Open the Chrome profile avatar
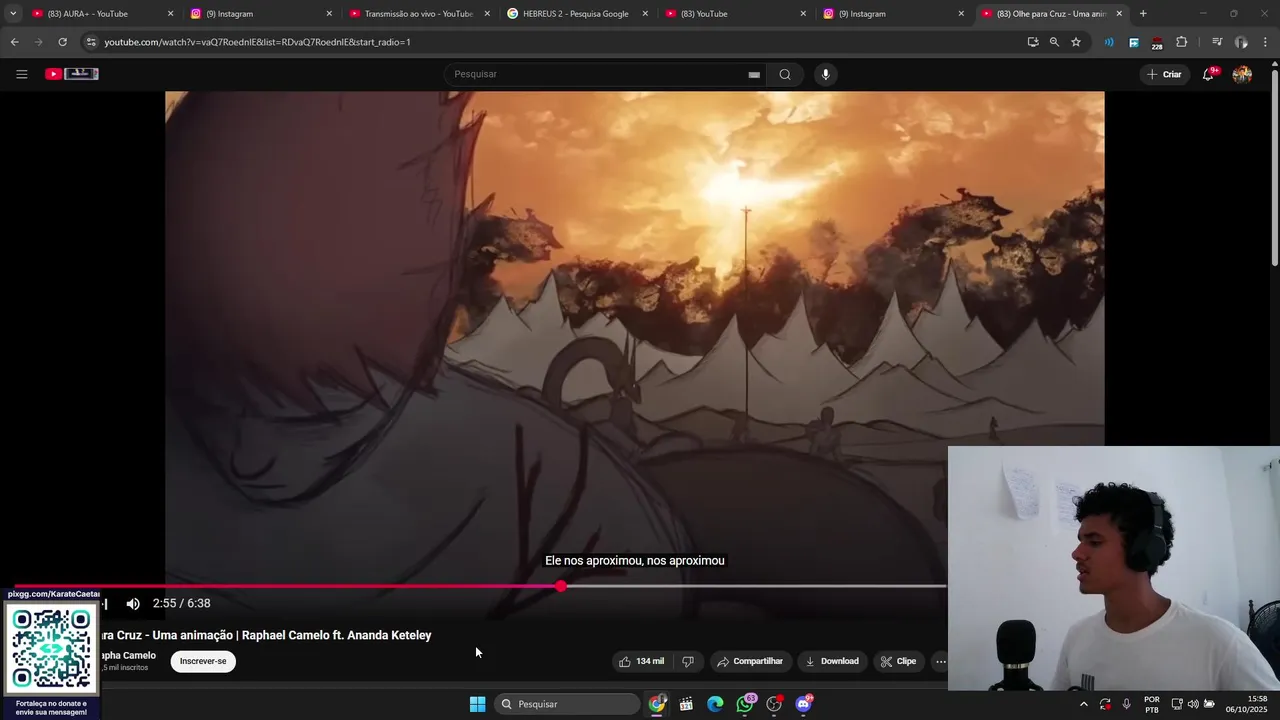The height and width of the screenshot is (720, 1280). point(1241,42)
